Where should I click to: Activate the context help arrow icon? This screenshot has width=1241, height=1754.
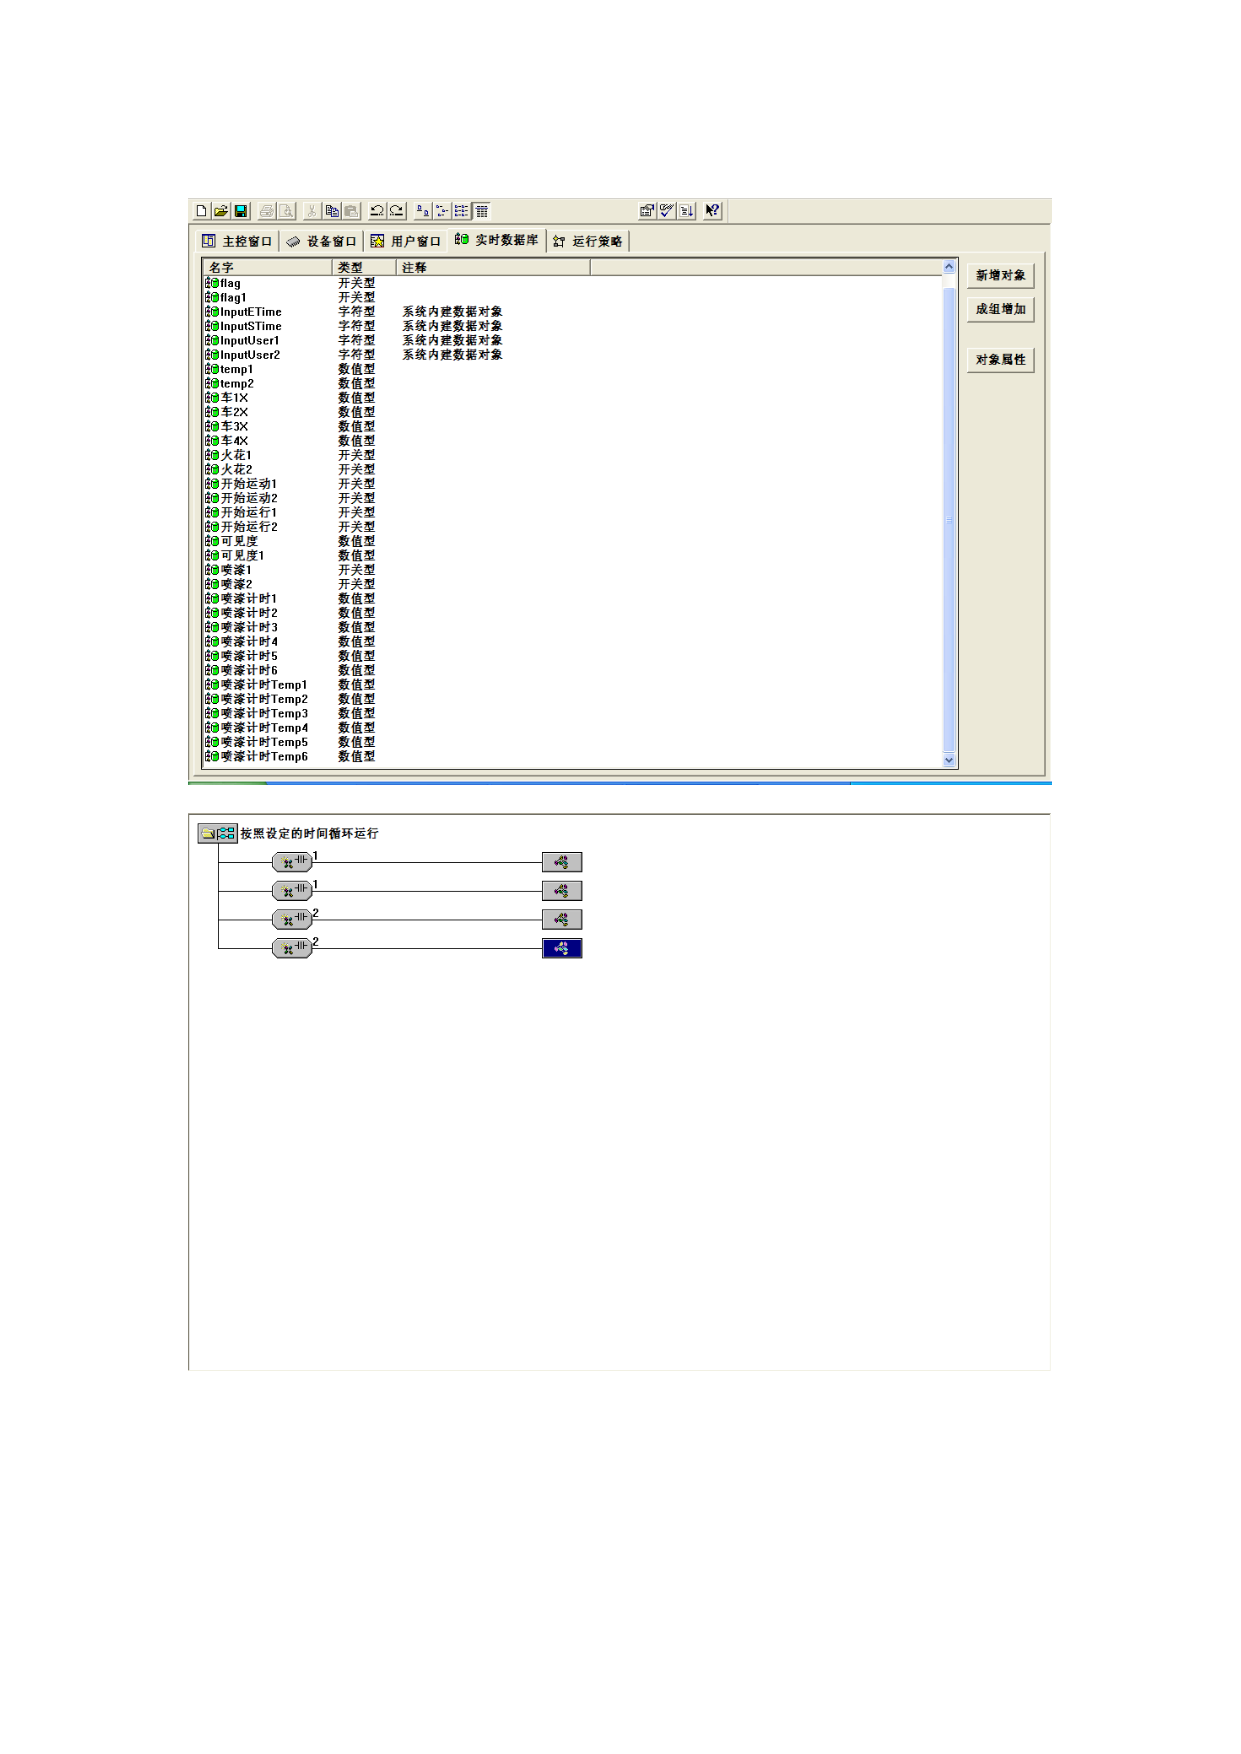point(712,211)
